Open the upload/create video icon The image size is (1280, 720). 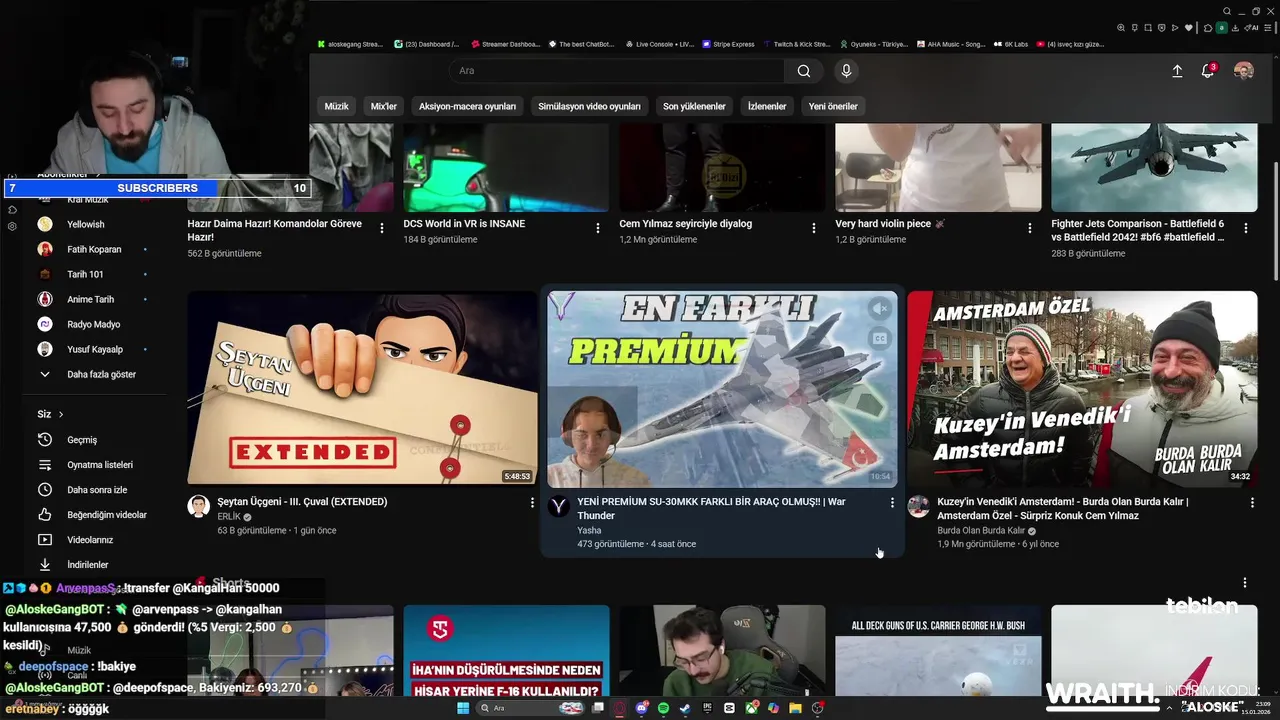pos(1177,71)
